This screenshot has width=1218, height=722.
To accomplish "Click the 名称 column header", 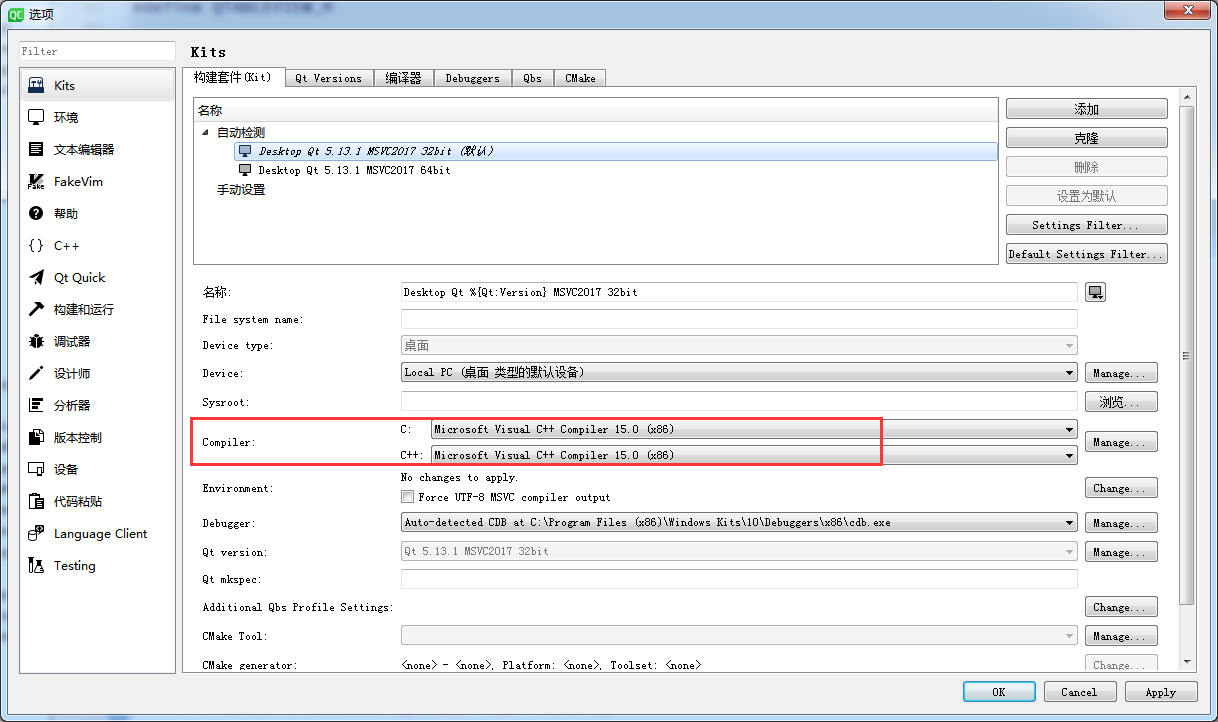I will click(596, 111).
